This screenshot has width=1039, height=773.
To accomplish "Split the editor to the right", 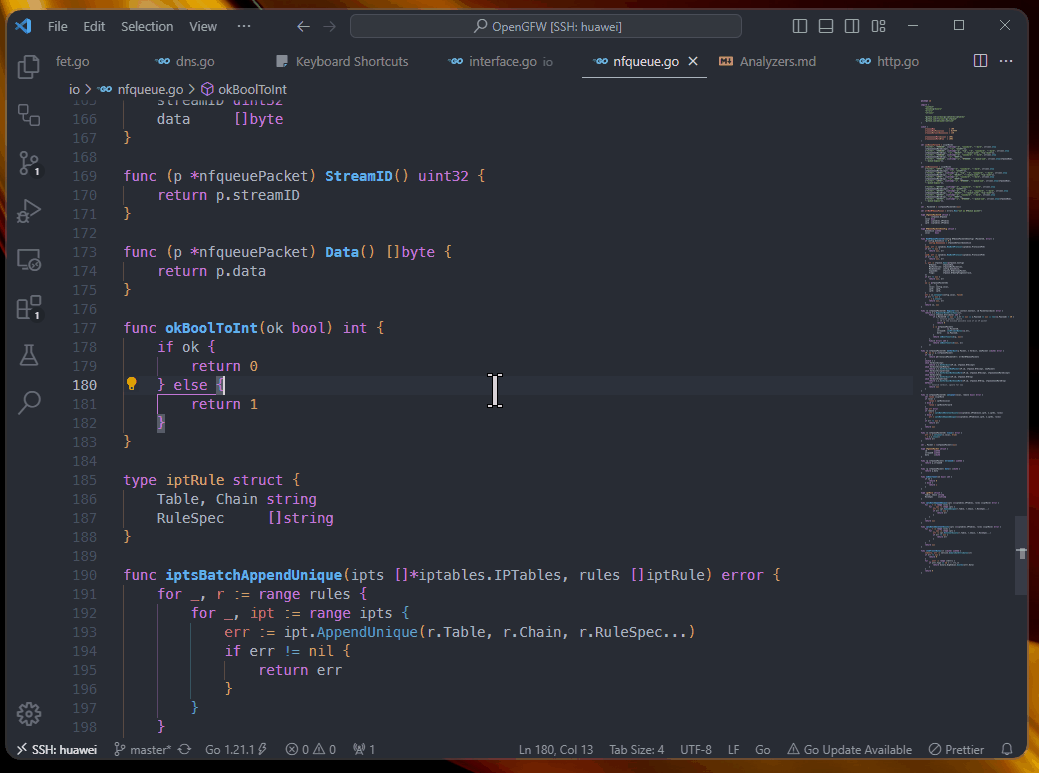I will [x=980, y=62].
